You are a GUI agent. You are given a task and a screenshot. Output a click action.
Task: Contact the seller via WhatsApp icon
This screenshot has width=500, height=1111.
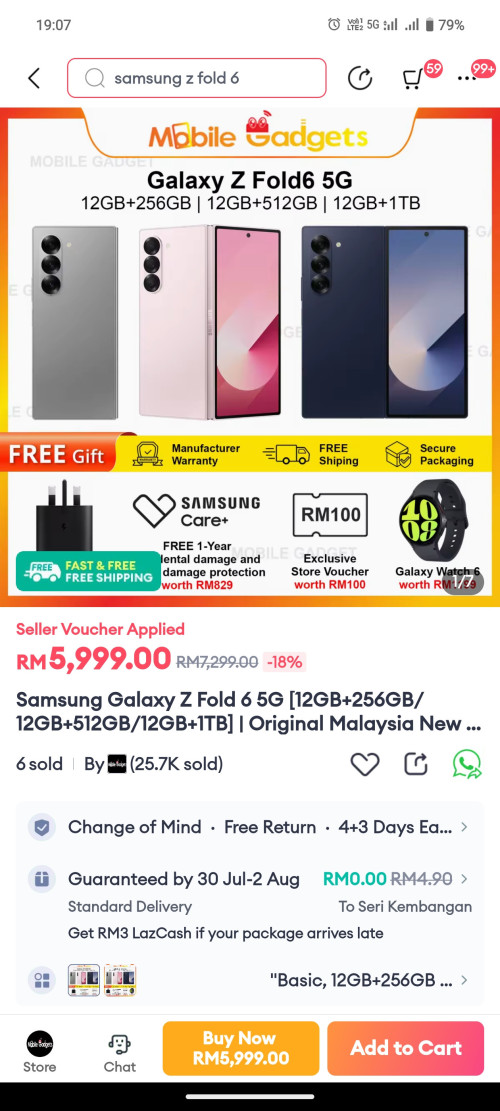click(467, 764)
